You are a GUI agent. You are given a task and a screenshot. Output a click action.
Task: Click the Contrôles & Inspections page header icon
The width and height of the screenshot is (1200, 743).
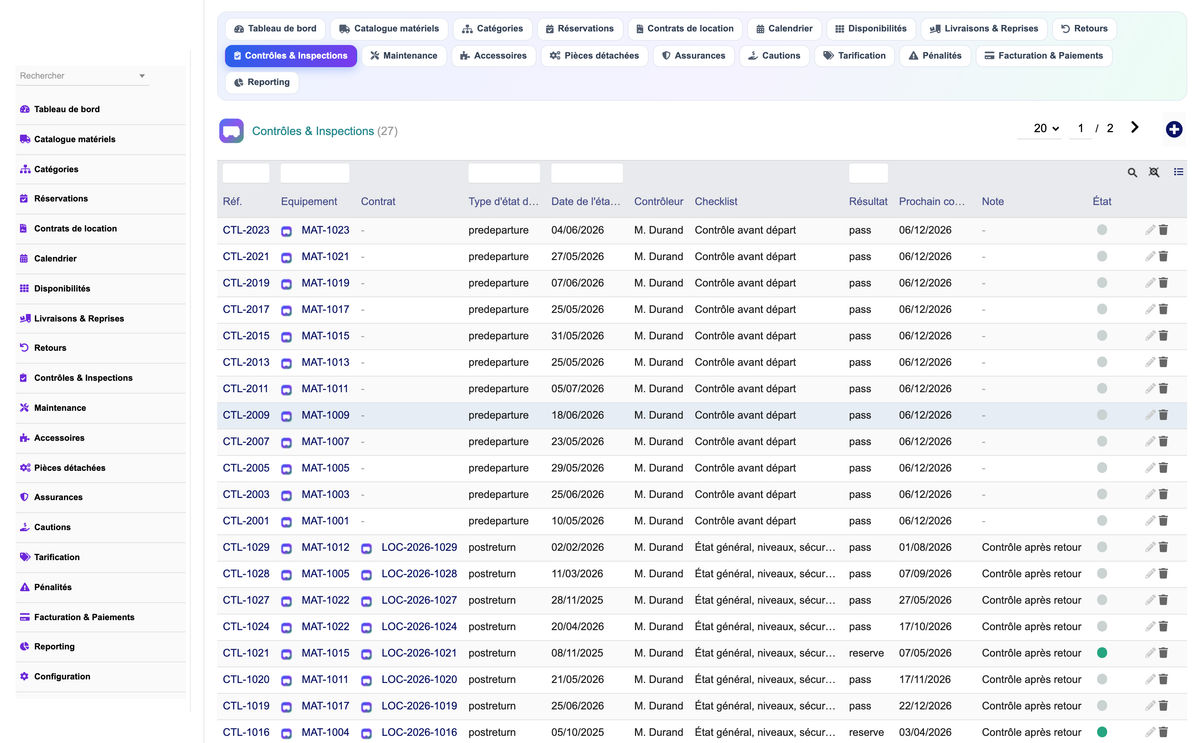231,130
